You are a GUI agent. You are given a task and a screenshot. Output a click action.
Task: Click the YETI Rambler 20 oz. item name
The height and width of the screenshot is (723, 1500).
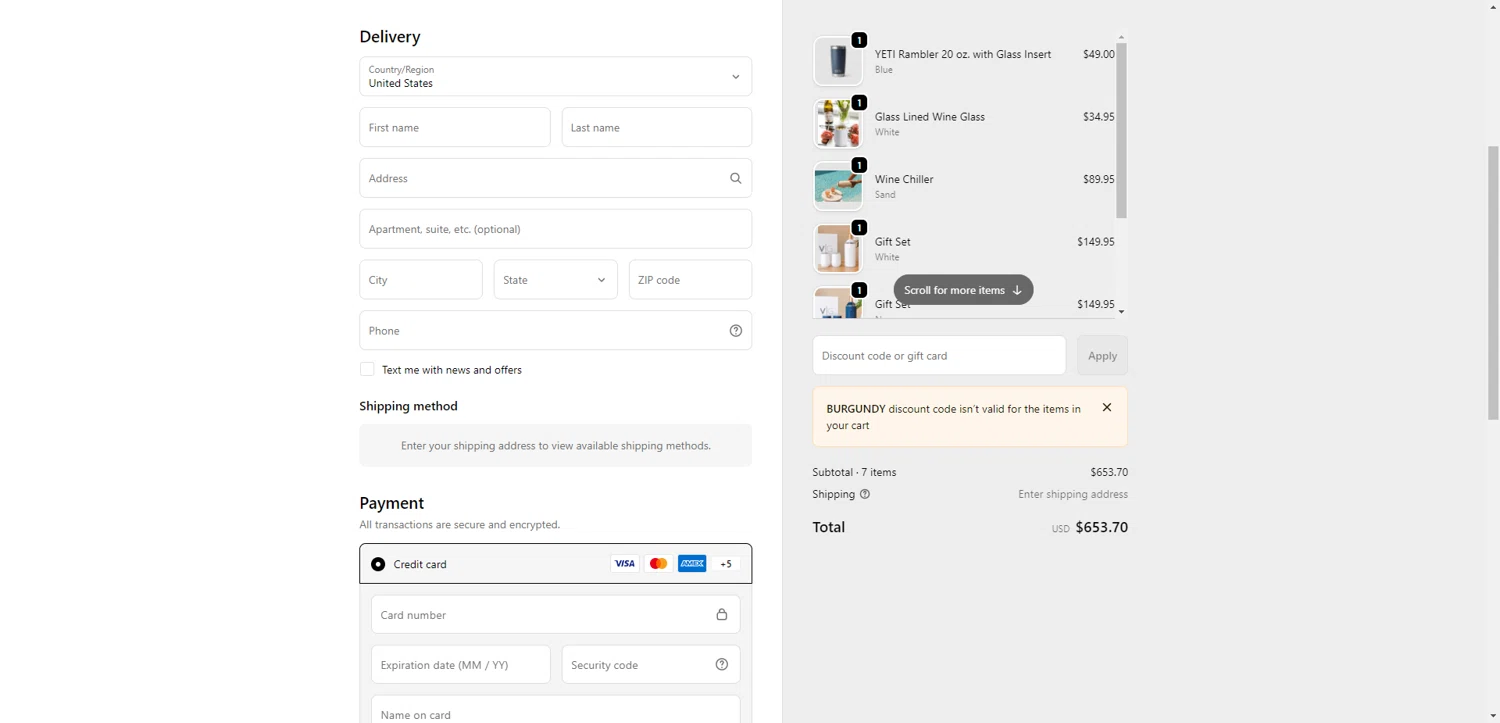(x=963, y=54)
